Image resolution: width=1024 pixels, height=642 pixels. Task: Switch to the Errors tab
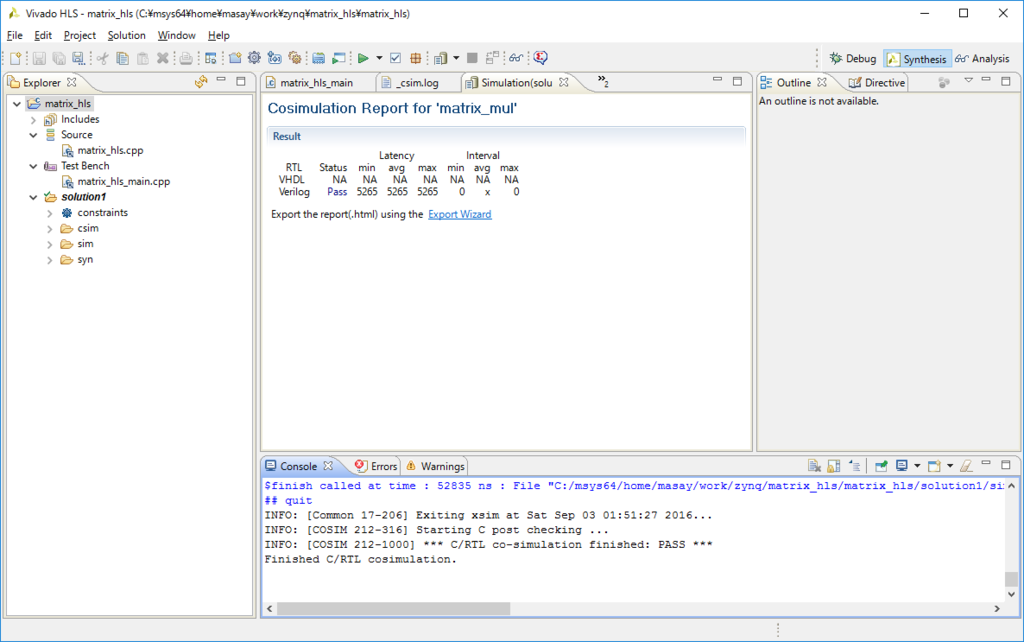[x=376, y=466]
